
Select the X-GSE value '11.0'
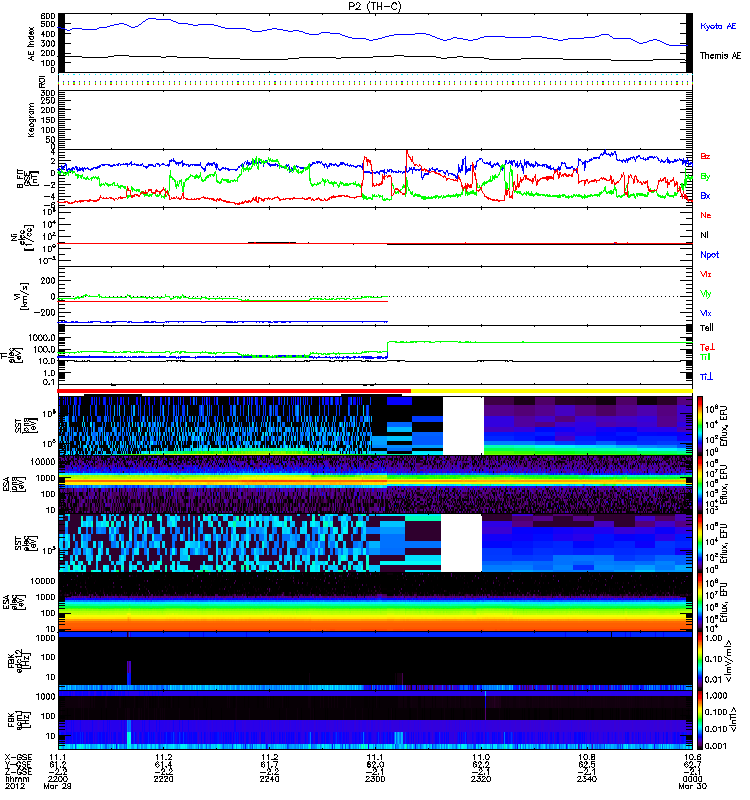(481, 758)
